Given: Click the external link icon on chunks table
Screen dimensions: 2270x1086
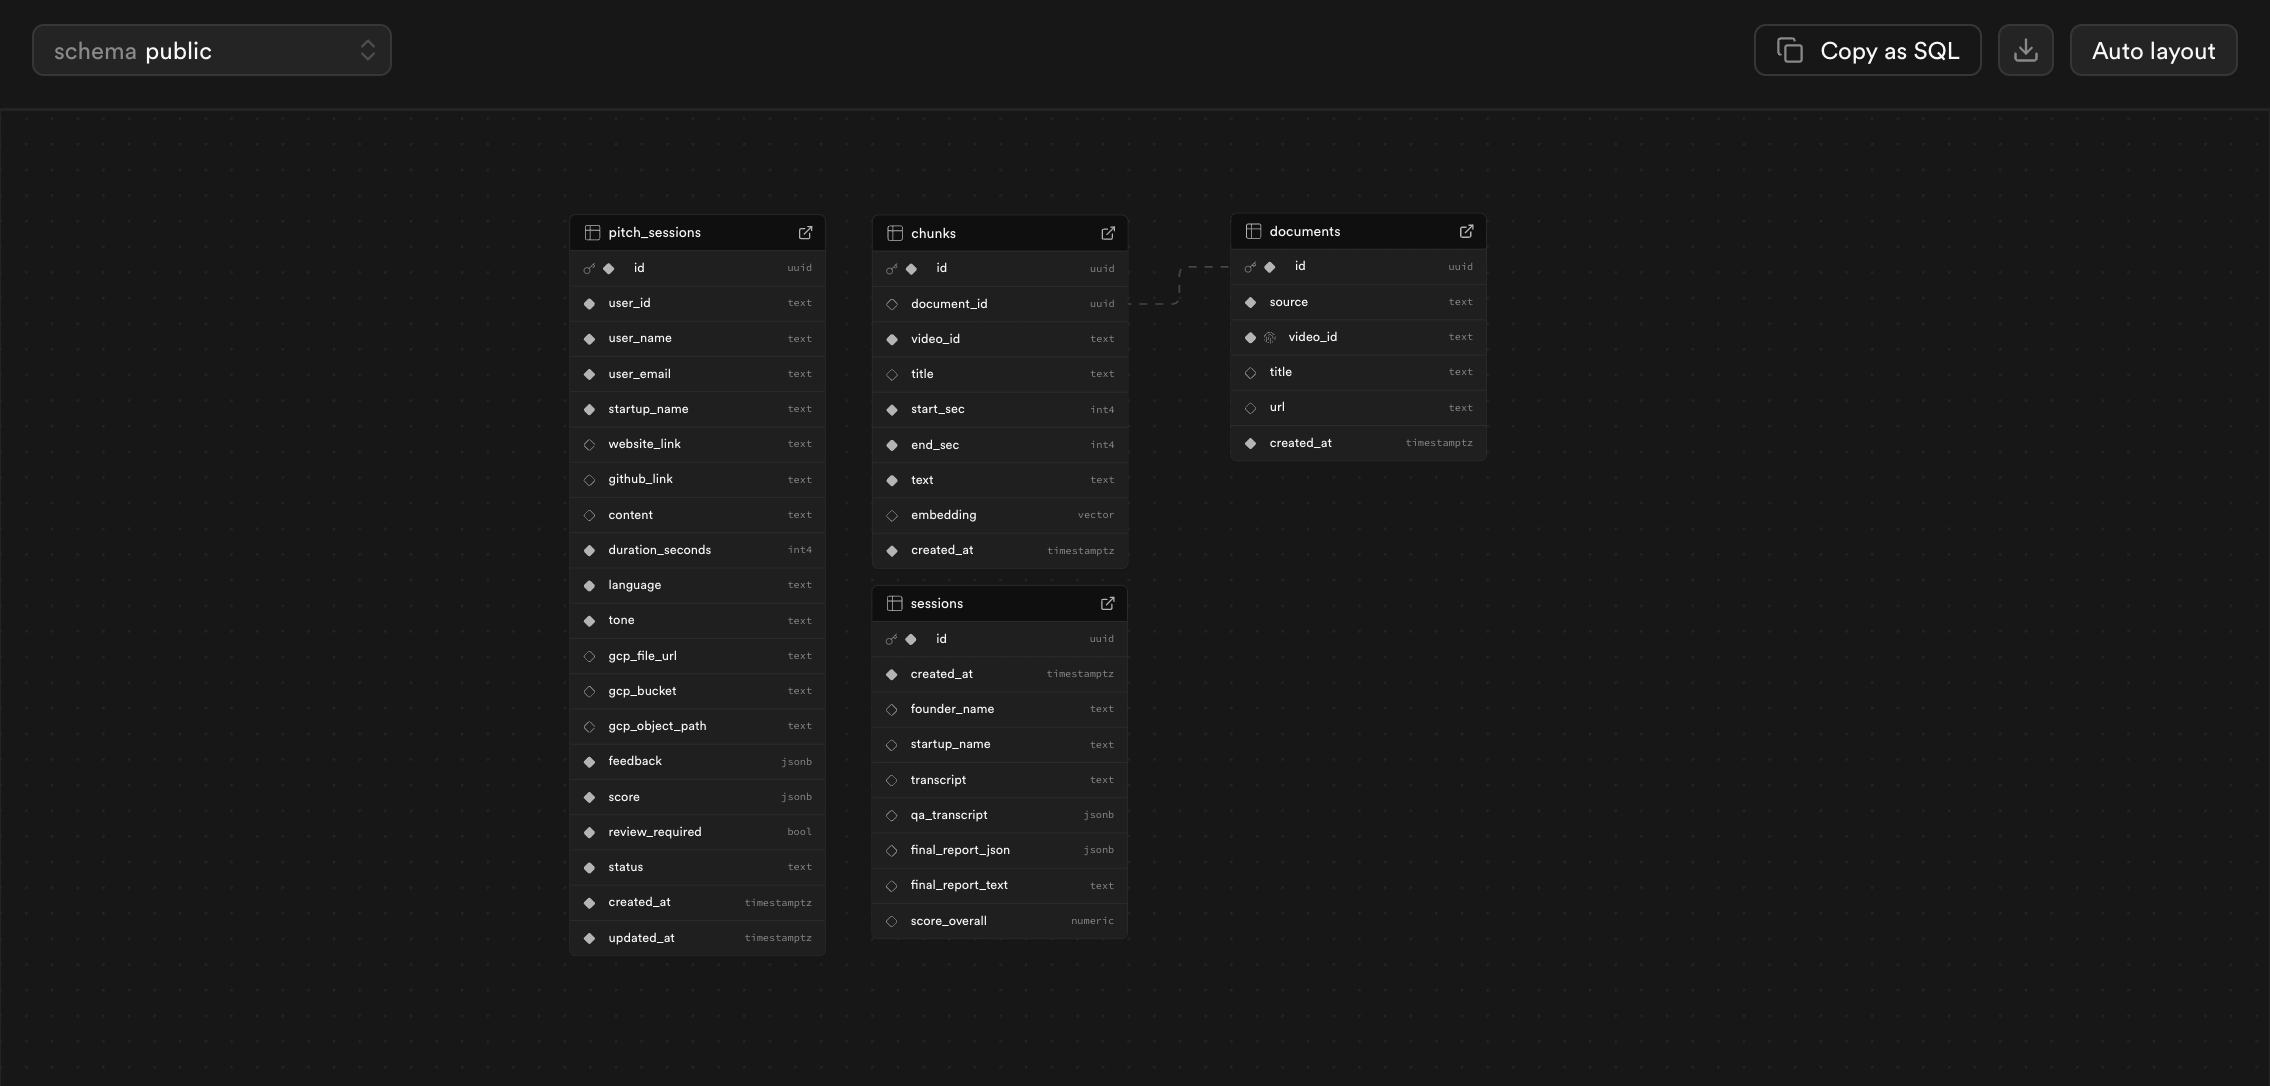Looking at the screenshot, I should pos(1108,233).
